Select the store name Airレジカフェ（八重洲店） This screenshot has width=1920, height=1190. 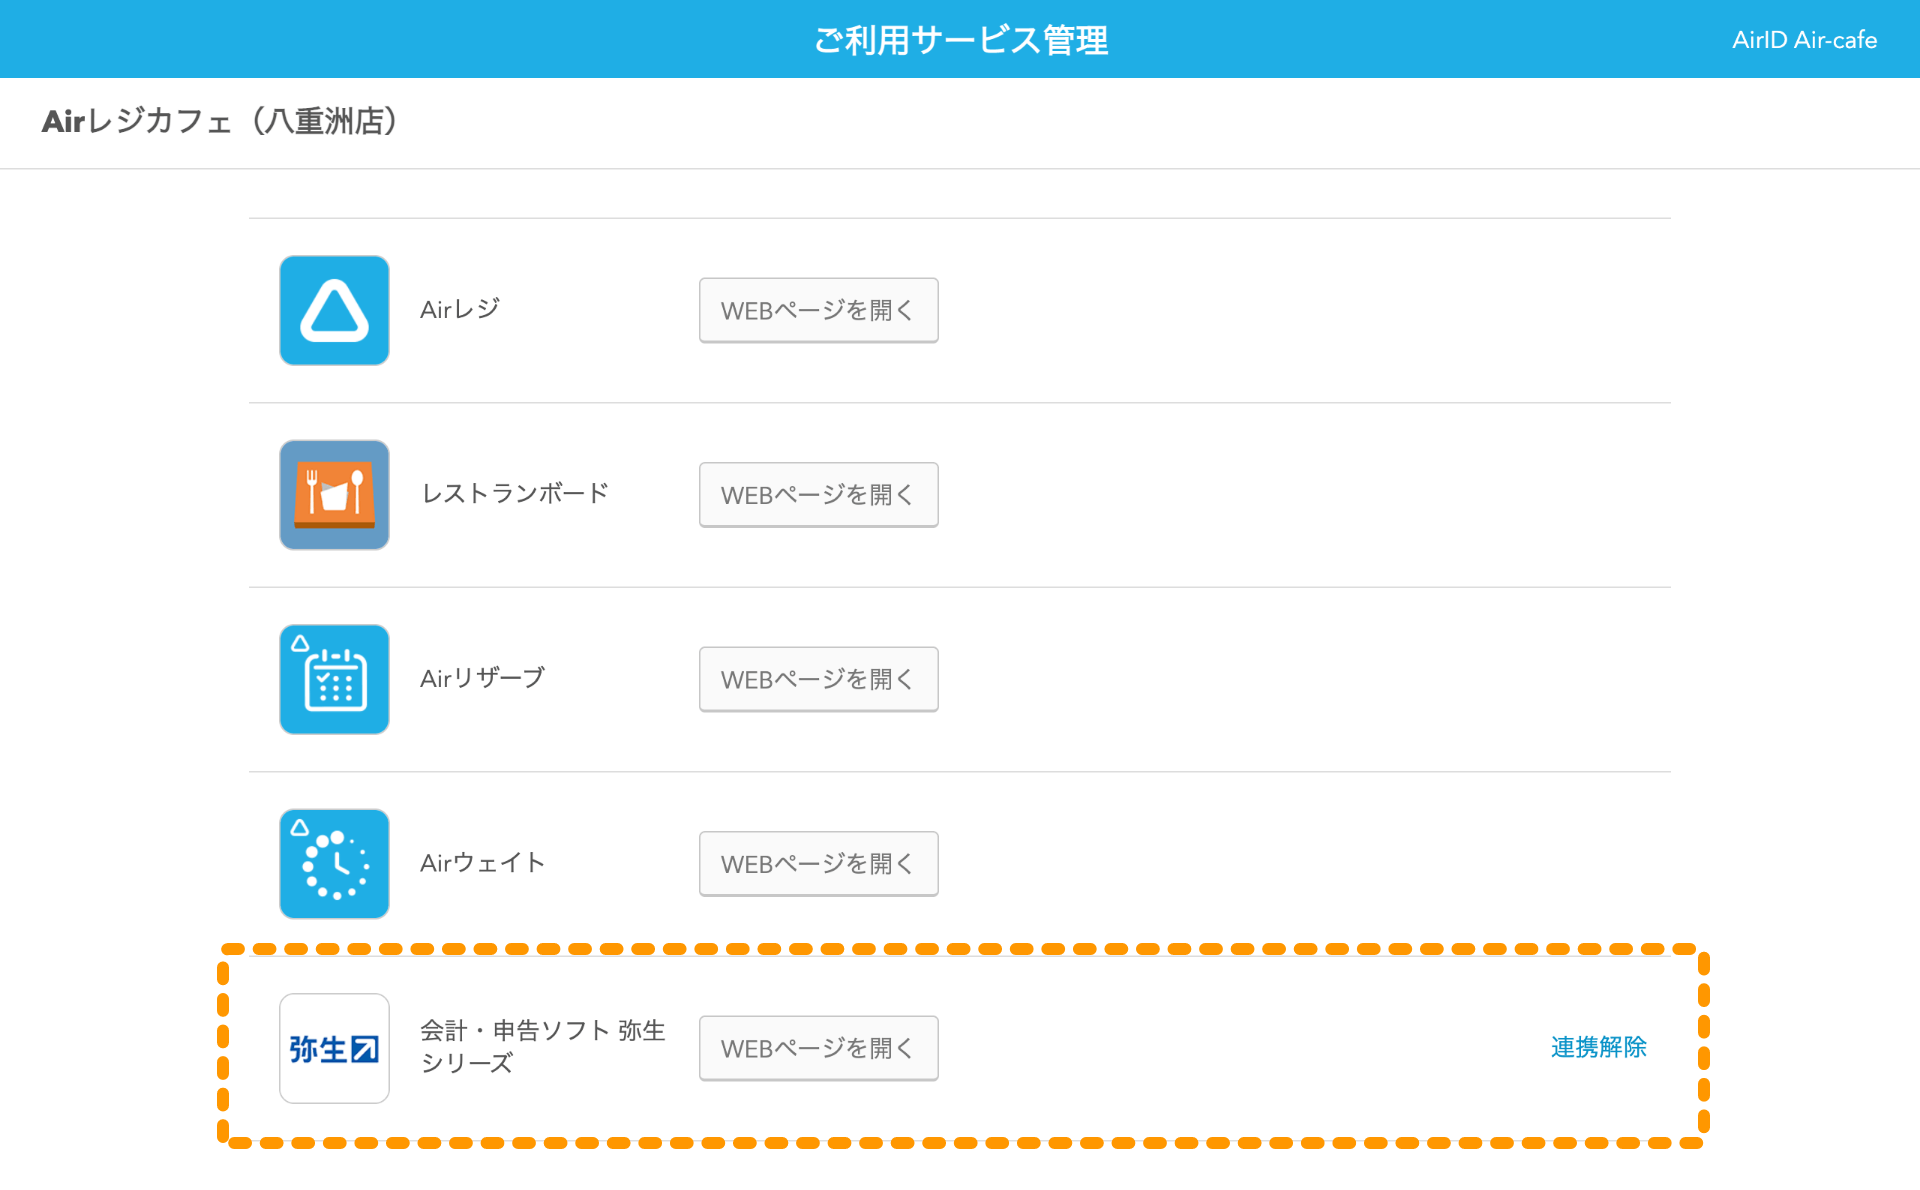click(x=218, y=122)
